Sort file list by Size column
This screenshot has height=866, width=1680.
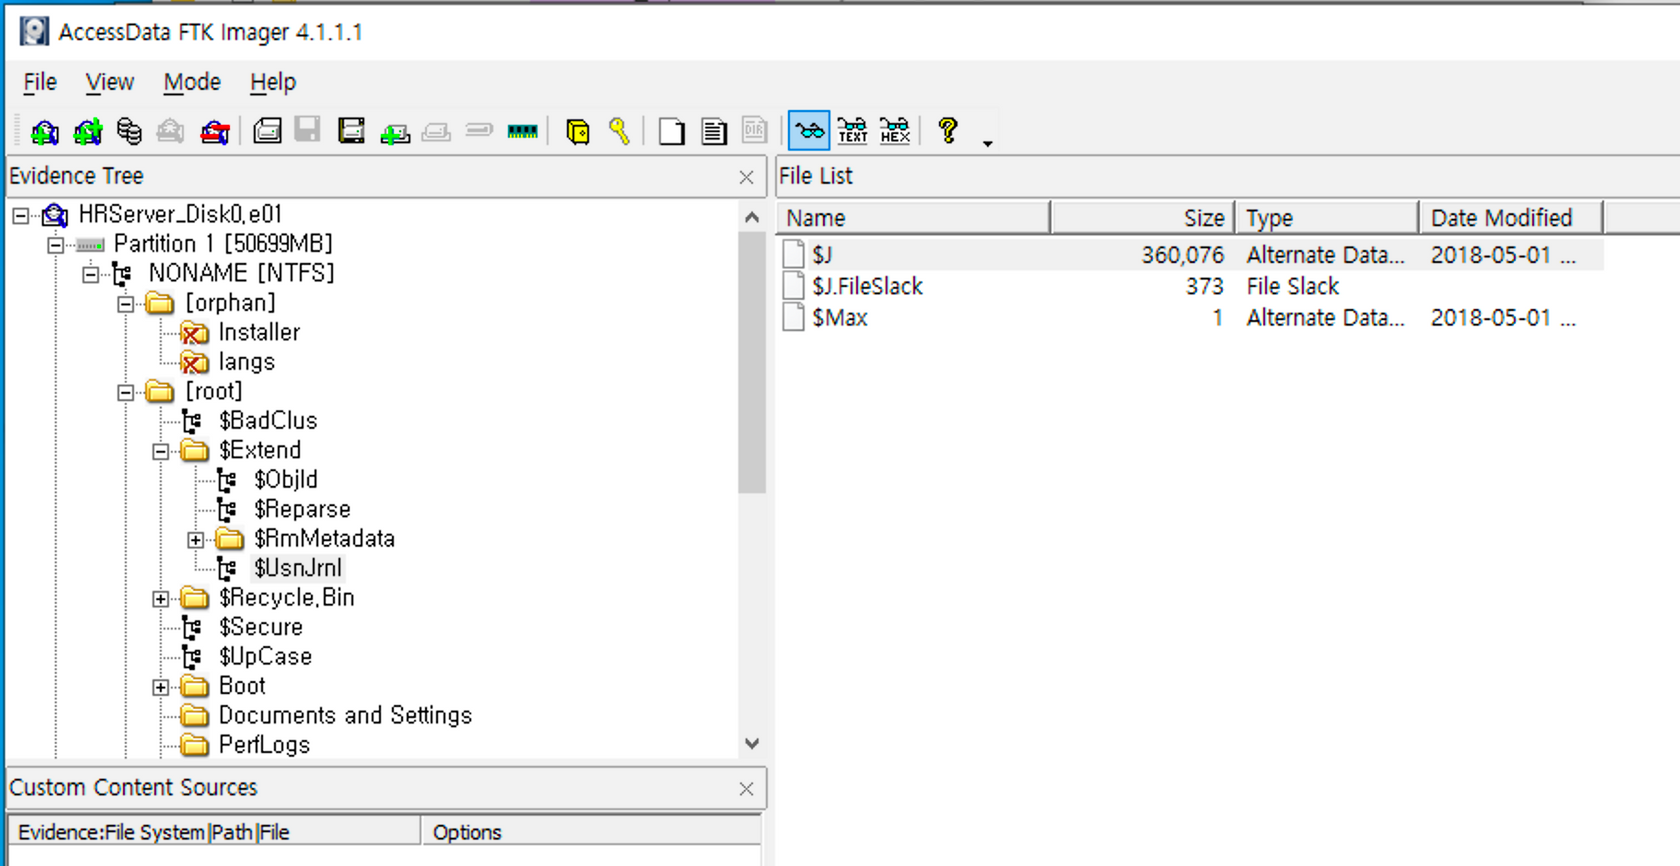[1143, 218]
